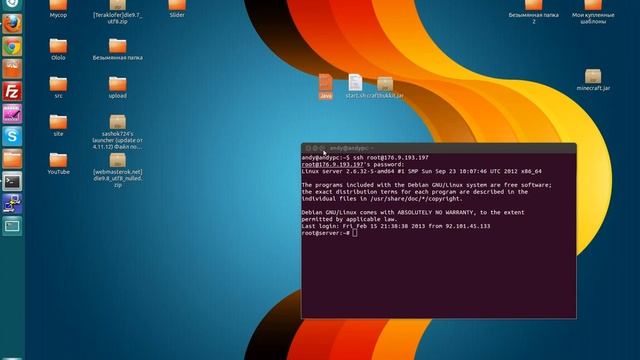Screen dimensions: 640x360
Task: Select the Безымянная папка 2 folder
Action: click(534, 12)
